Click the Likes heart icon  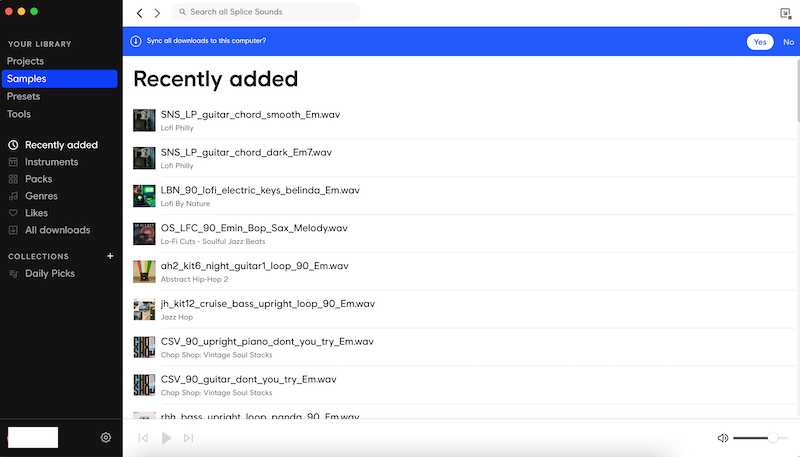point(13,213)
